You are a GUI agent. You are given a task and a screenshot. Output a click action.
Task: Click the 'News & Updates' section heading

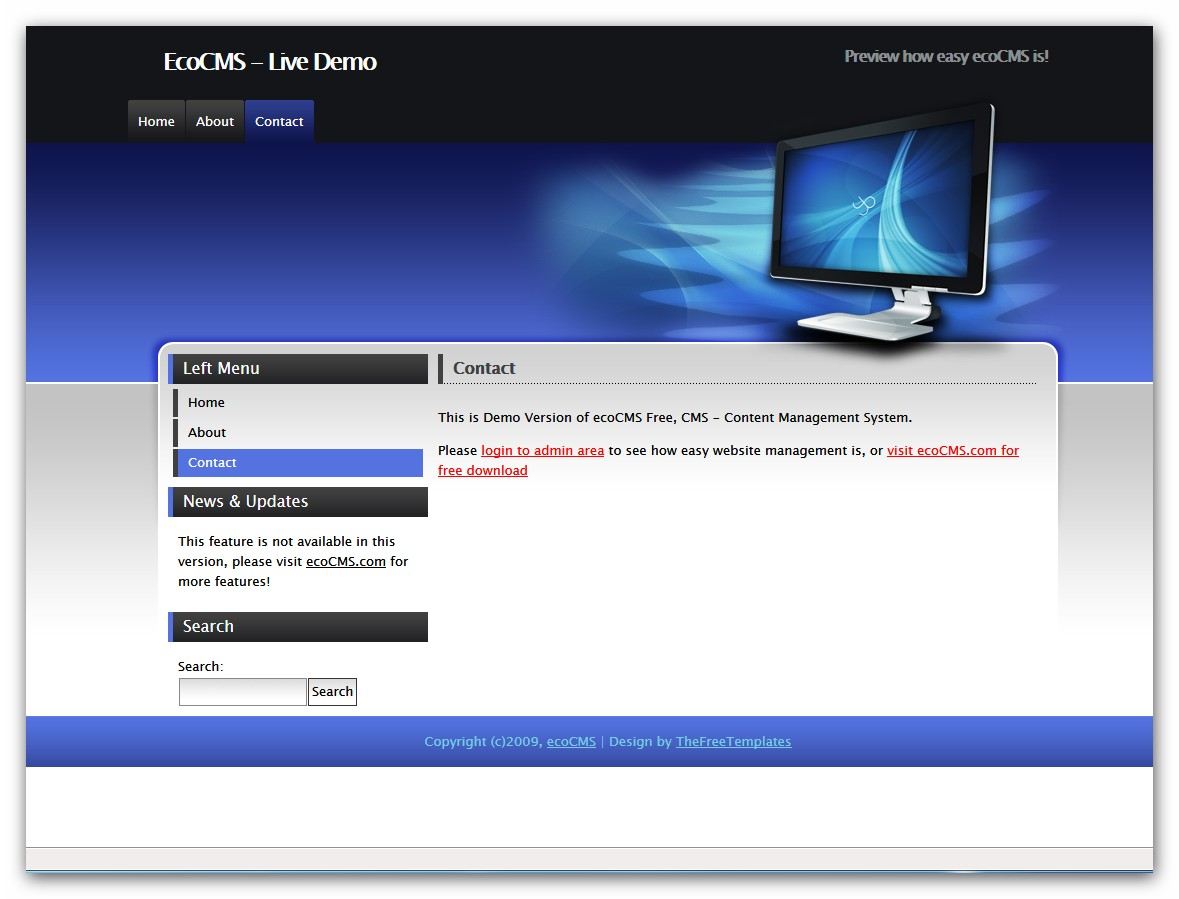tap(298, 502)
